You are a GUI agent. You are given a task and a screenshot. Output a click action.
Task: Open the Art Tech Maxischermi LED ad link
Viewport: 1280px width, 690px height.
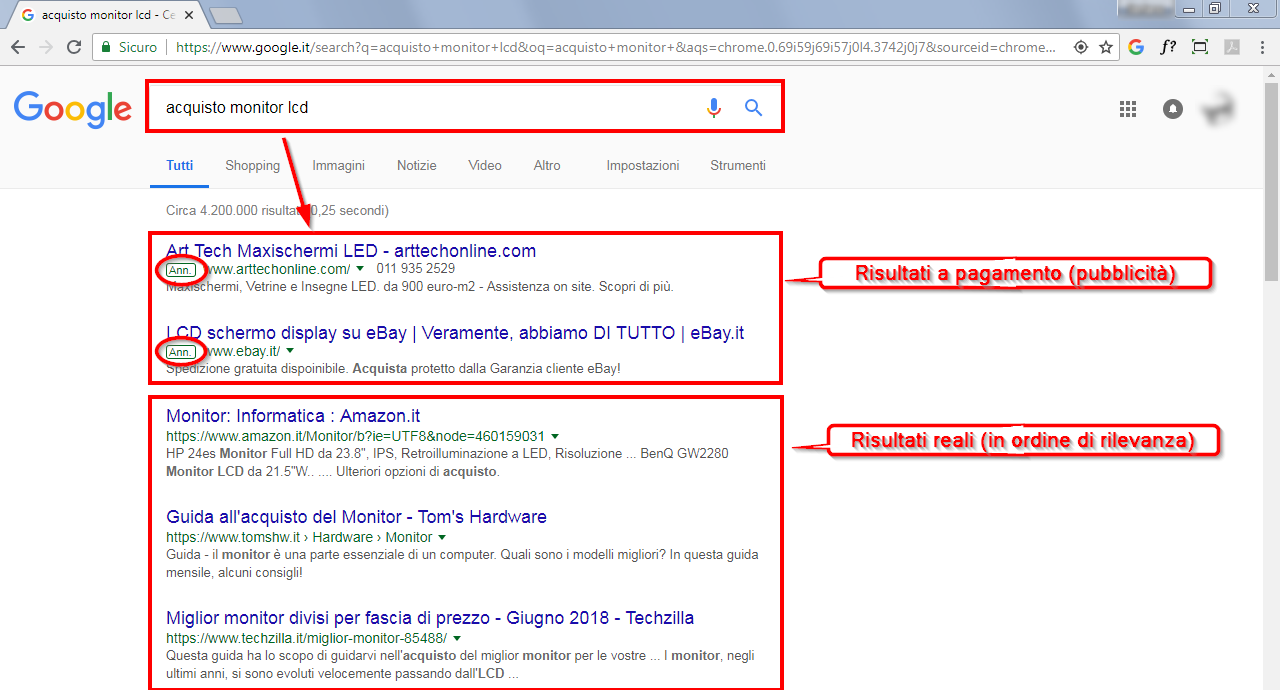[351, 251]
